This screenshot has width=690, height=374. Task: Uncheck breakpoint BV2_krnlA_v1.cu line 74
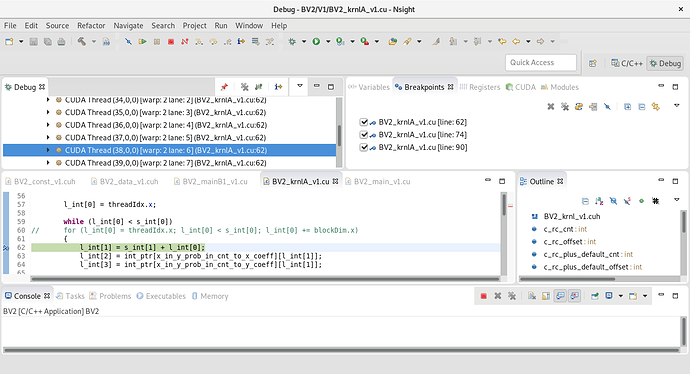(x=363, y=135)
